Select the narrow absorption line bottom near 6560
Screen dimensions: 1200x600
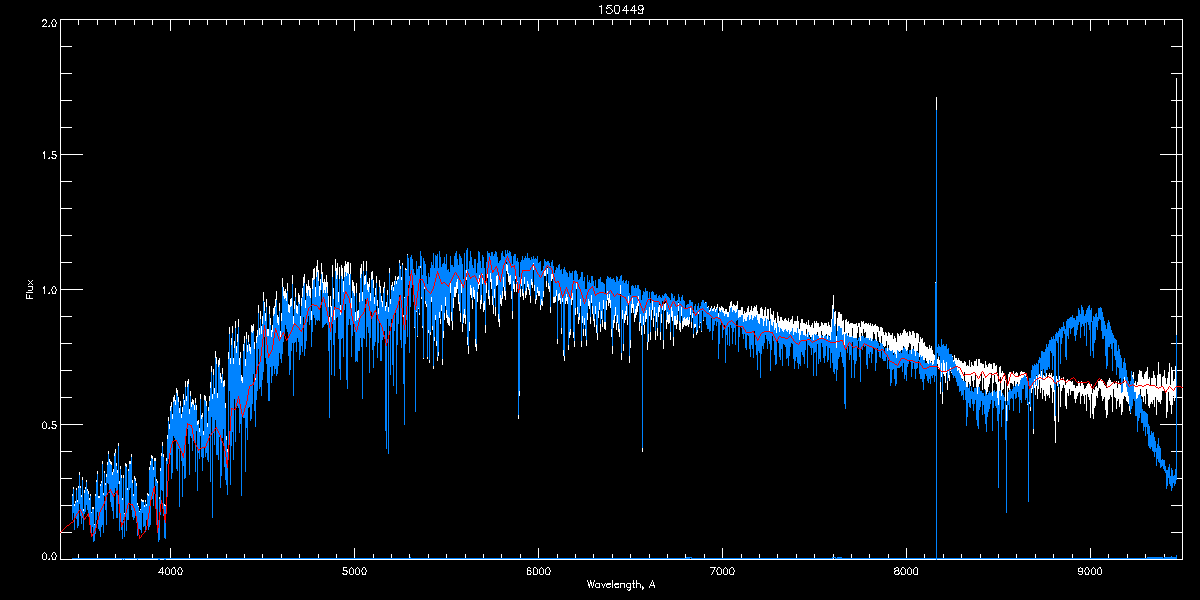point(642,450)
